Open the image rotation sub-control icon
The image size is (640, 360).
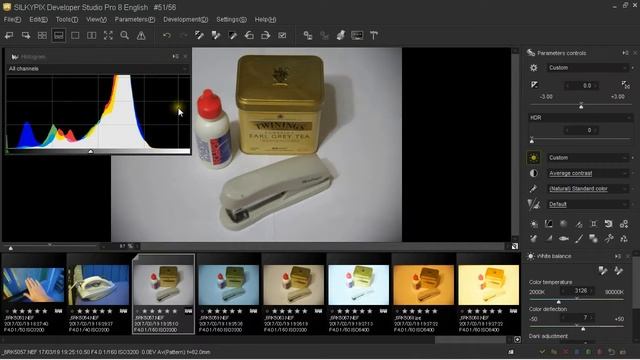click(x=609, y=224)
